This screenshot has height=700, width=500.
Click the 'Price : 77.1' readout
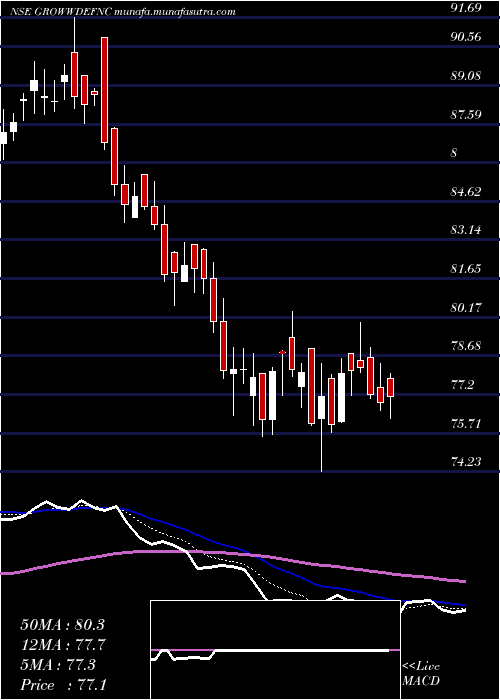[62, 685]
